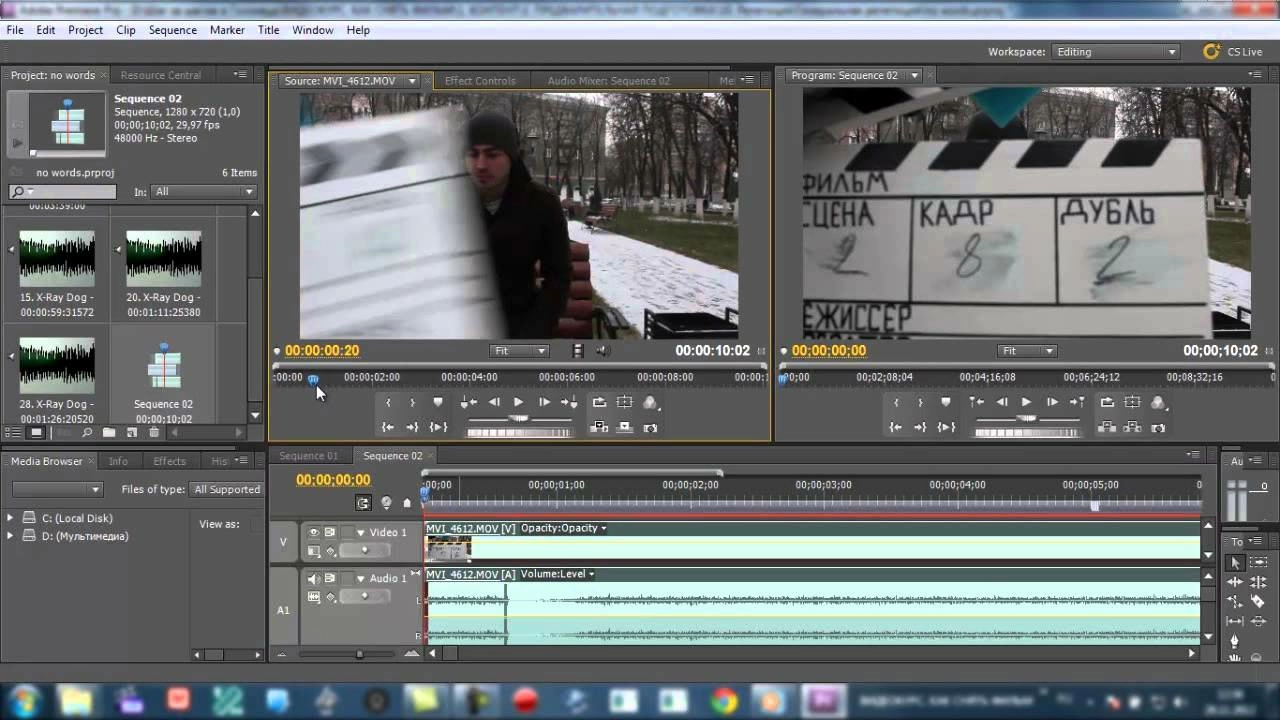1280x720 pixels.
Task: Select the Rate Stretch tool
Action: tap(1235, 601)
